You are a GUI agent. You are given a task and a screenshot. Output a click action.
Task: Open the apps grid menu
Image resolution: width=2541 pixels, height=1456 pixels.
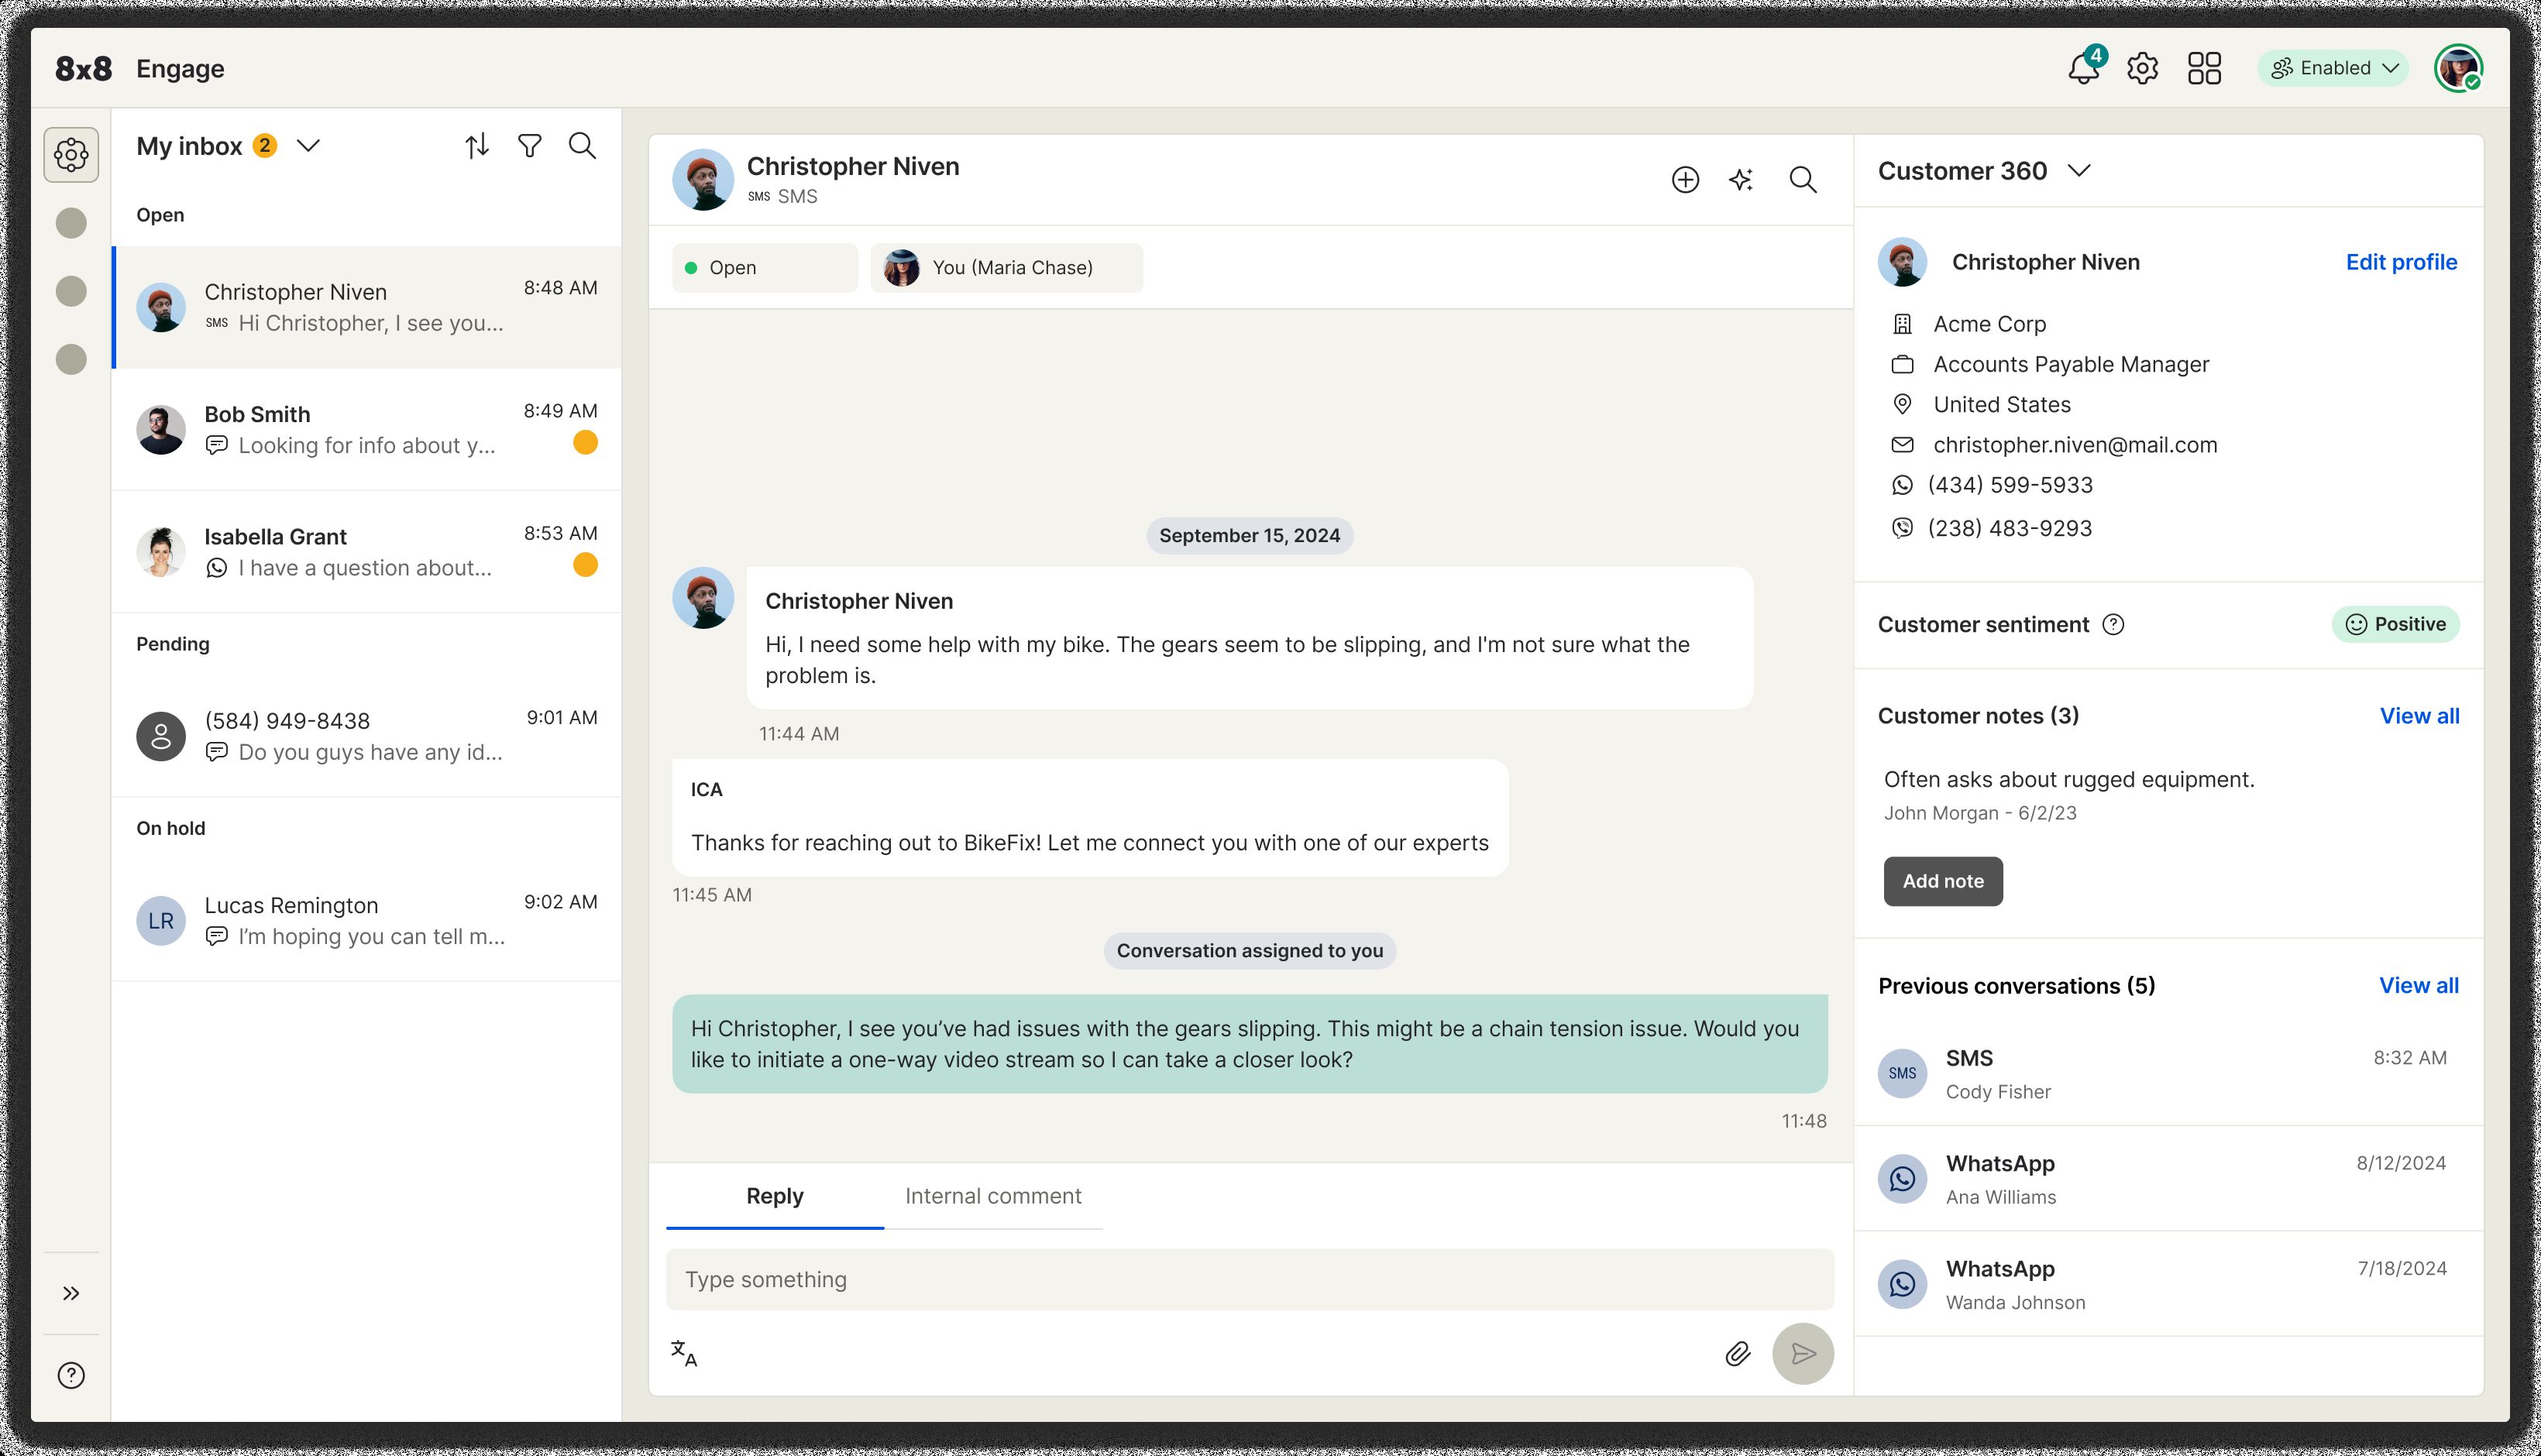click(2204, 69)
